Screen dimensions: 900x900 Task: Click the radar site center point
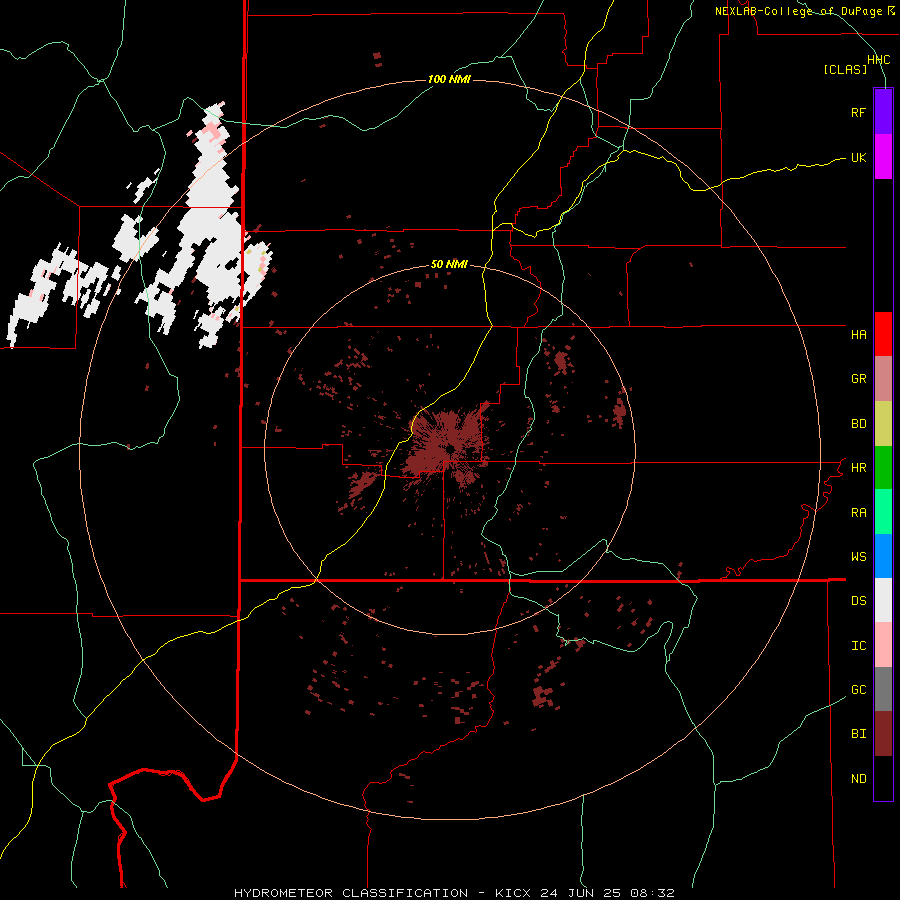pyautogui.click(x=451, y=448)
